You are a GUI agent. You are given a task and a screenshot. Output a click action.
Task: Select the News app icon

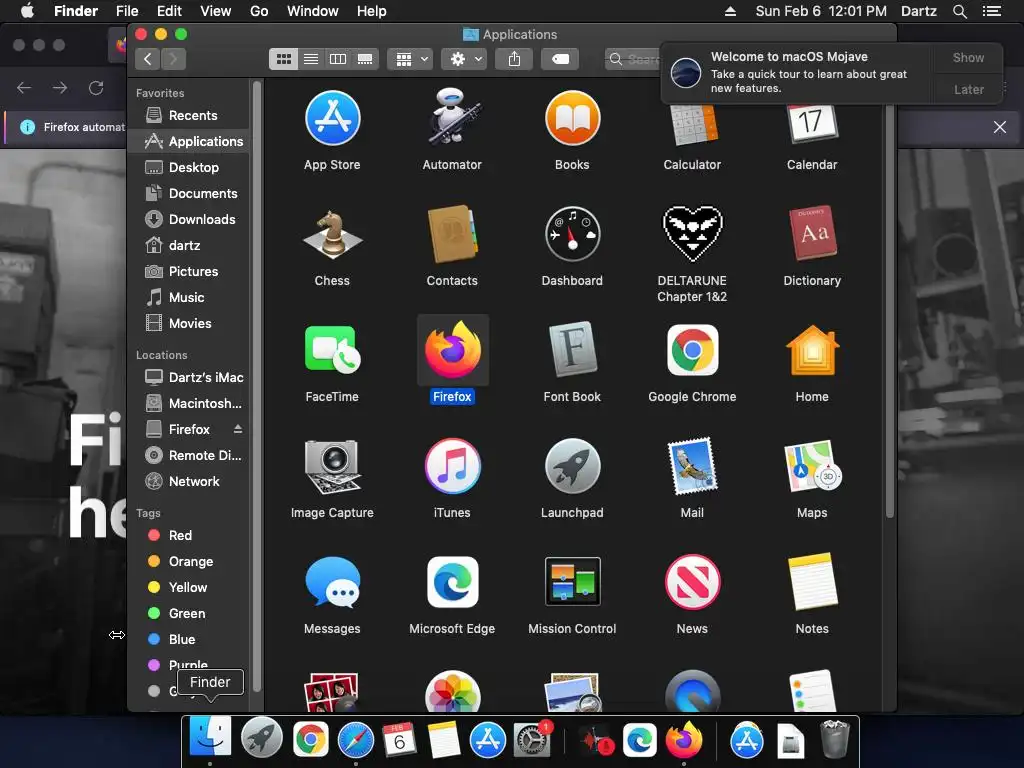692,582
